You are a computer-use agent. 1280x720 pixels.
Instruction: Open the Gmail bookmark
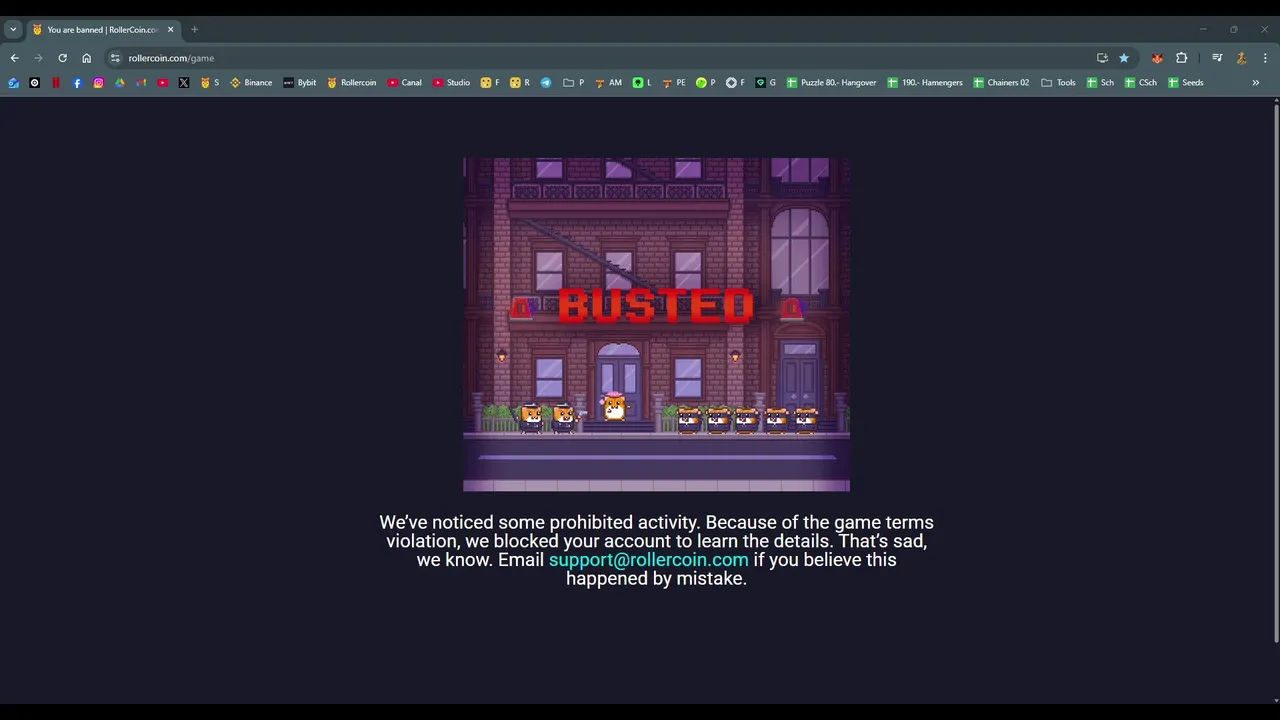click(x=141, y=83)
